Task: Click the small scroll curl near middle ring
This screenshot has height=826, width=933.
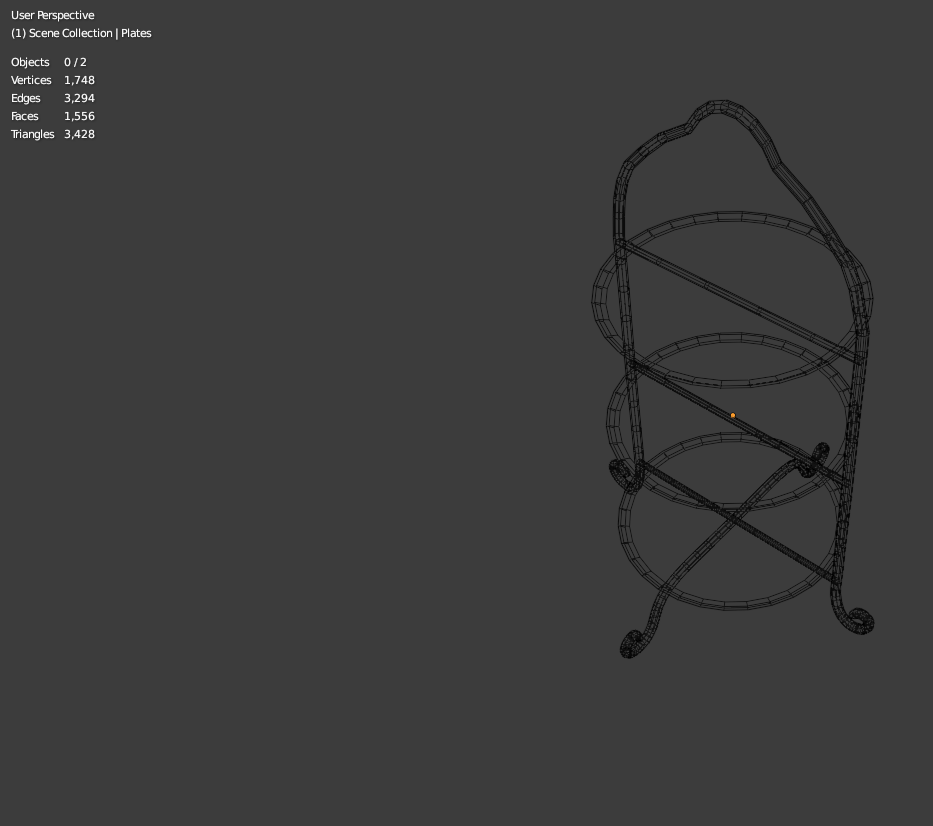Action: tap(814, 459)
